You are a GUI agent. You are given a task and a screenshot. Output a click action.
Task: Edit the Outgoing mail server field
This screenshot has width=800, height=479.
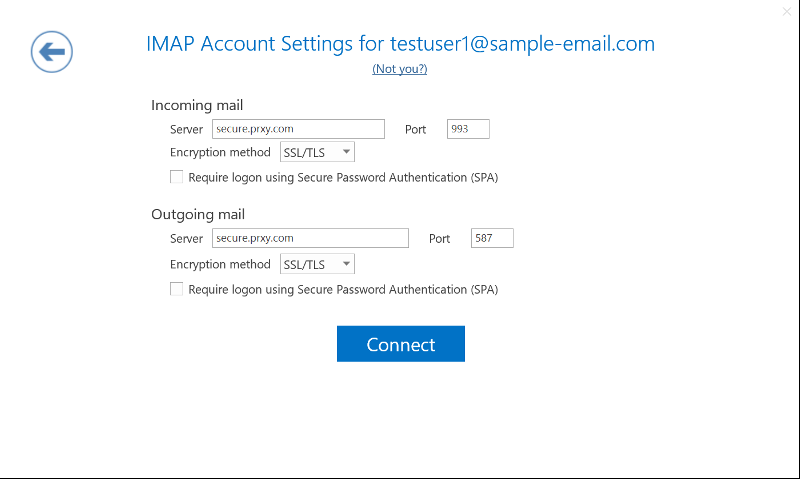pos(310,238)
